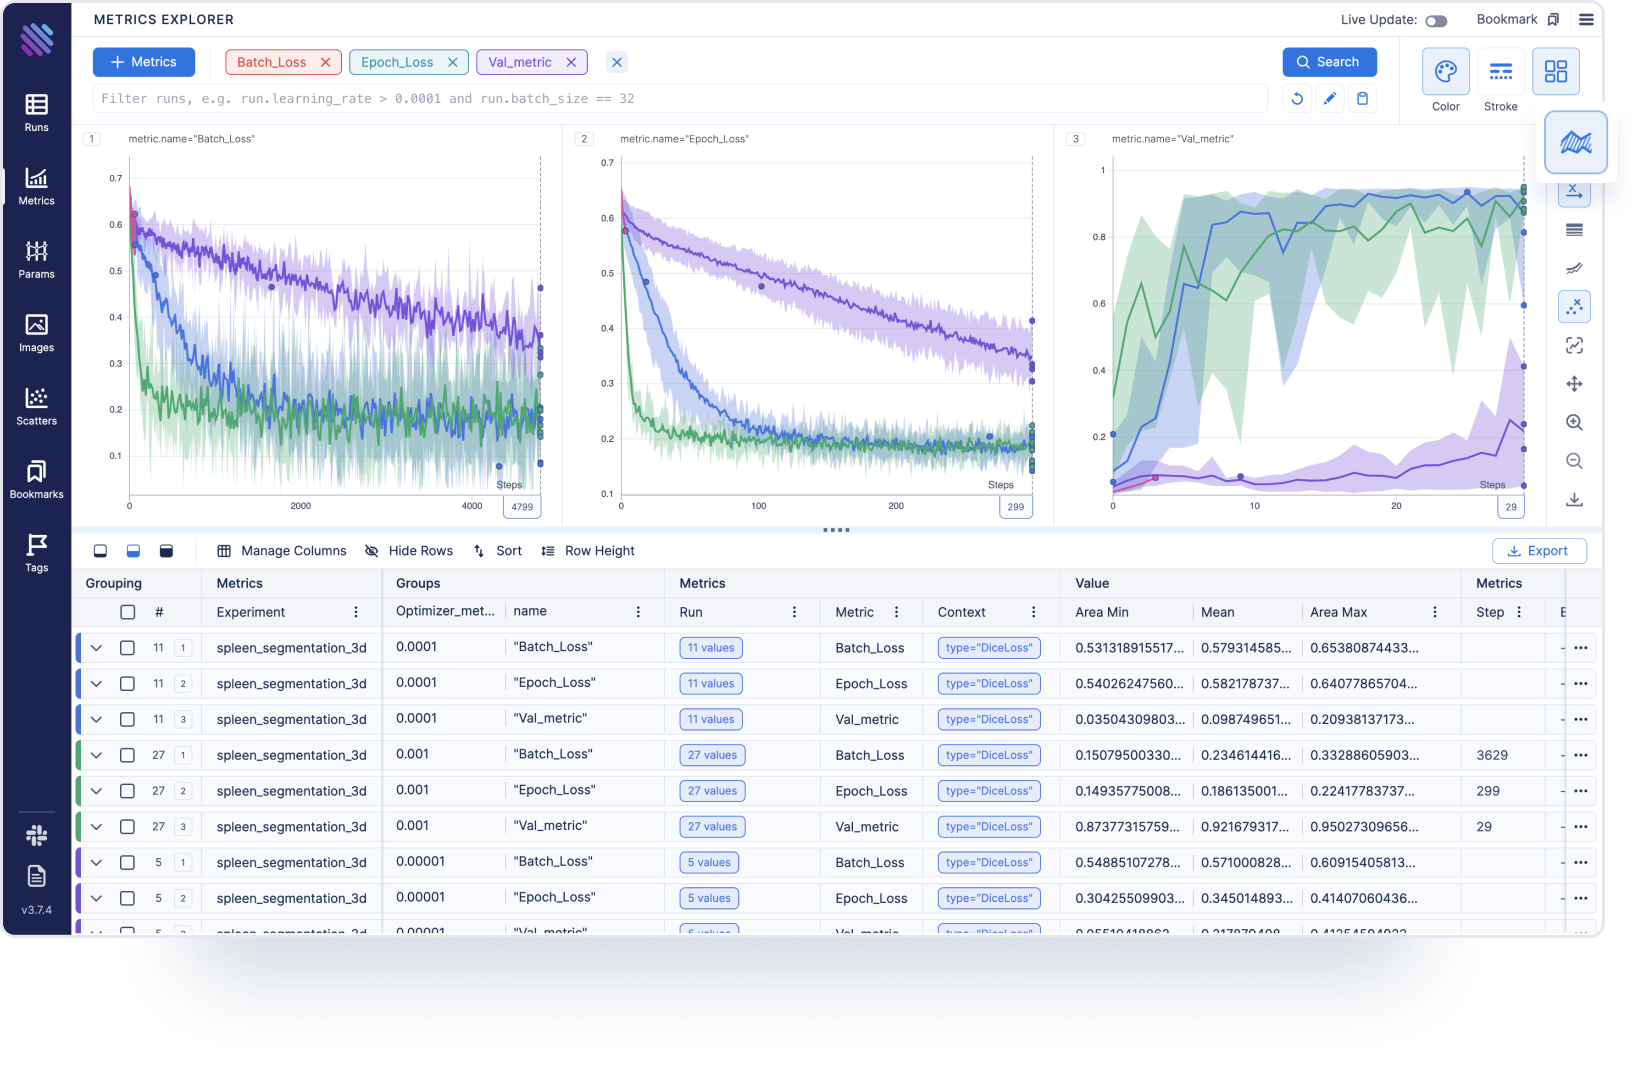Reset the query with the refresh icon
1641x1071 pixels.
[1297, 99]
